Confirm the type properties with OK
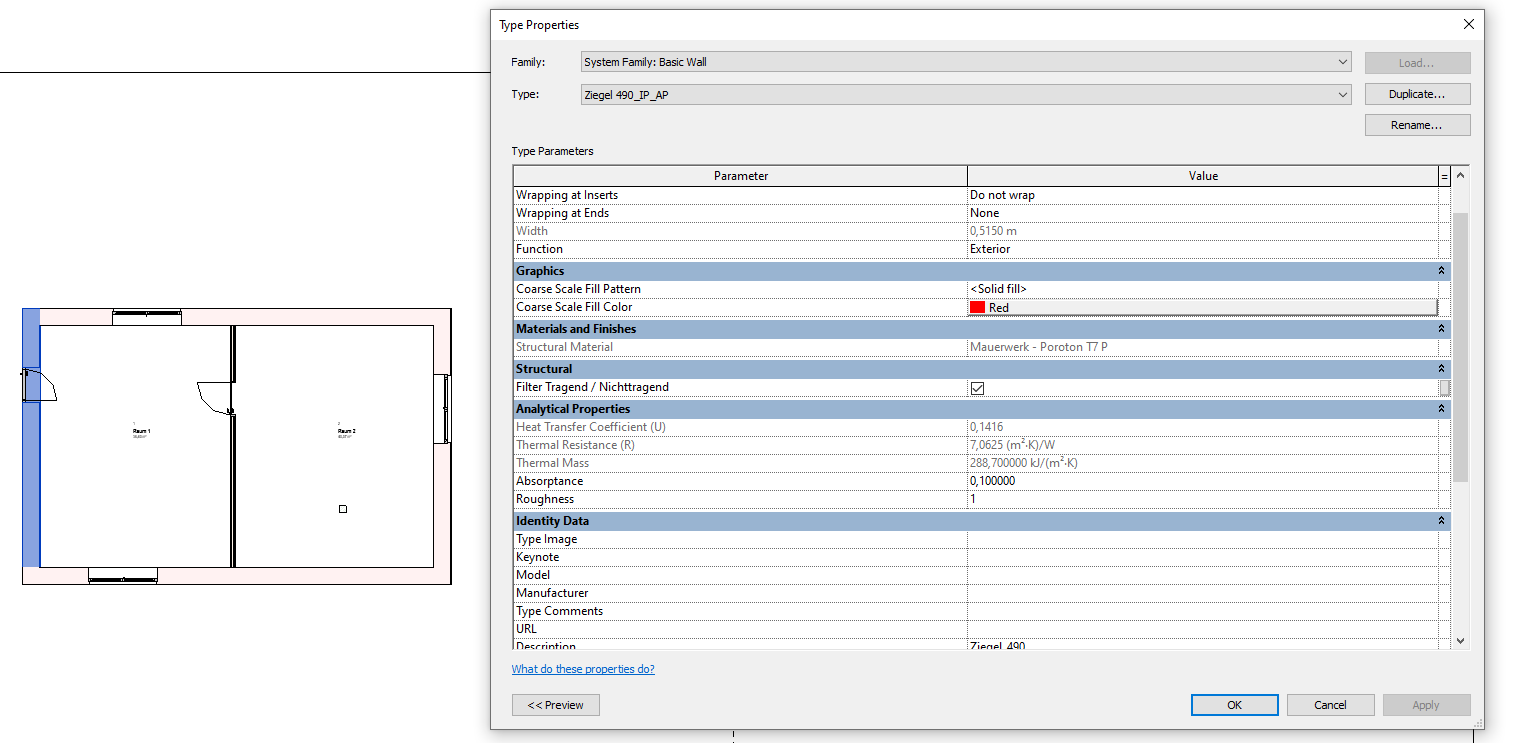1513x743 pixels. click(1234, 705)
